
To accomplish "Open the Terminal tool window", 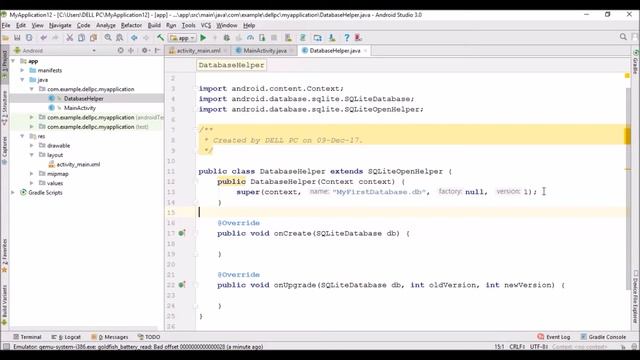I will 27,337.
